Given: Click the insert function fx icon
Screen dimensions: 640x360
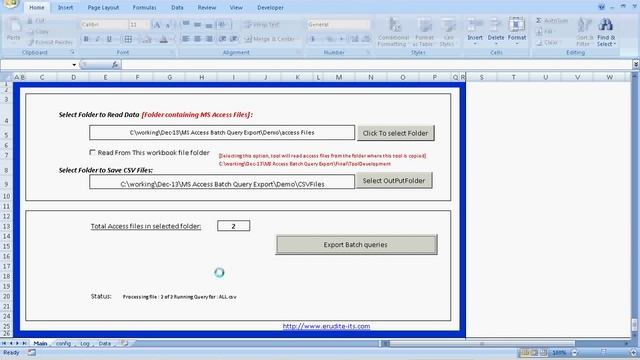Looking at the screenshot, I should click(115, 64).
